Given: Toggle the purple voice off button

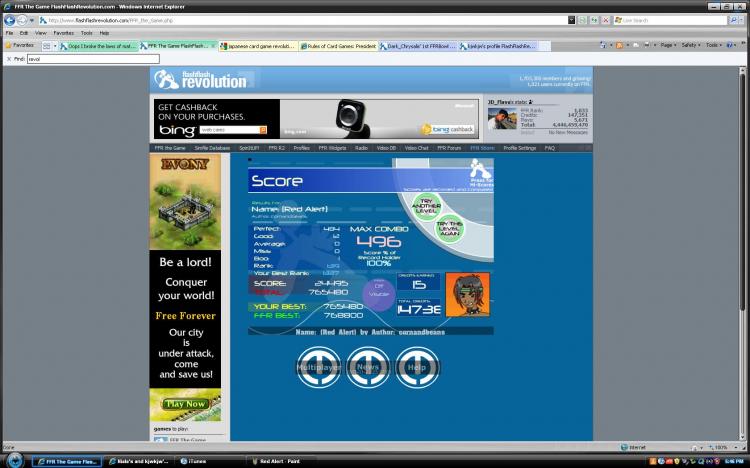Looking at the screenshot, I should (x=379, y=293).
